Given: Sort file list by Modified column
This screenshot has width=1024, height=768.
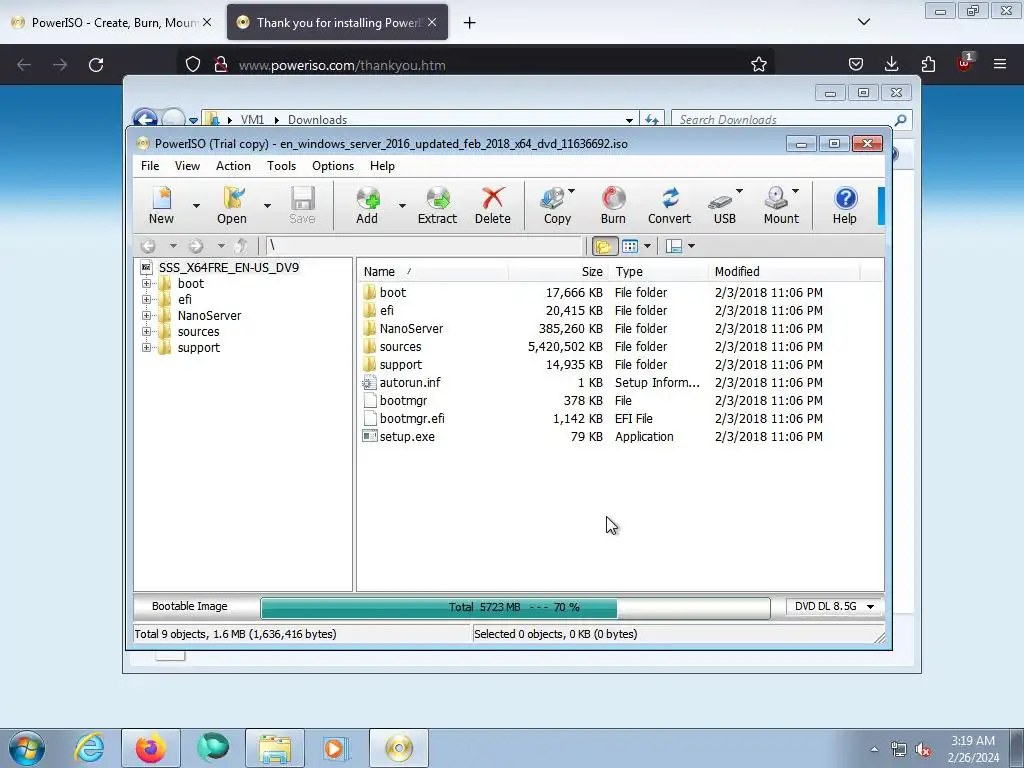Looking at the screenshot, I should point(784,272).
